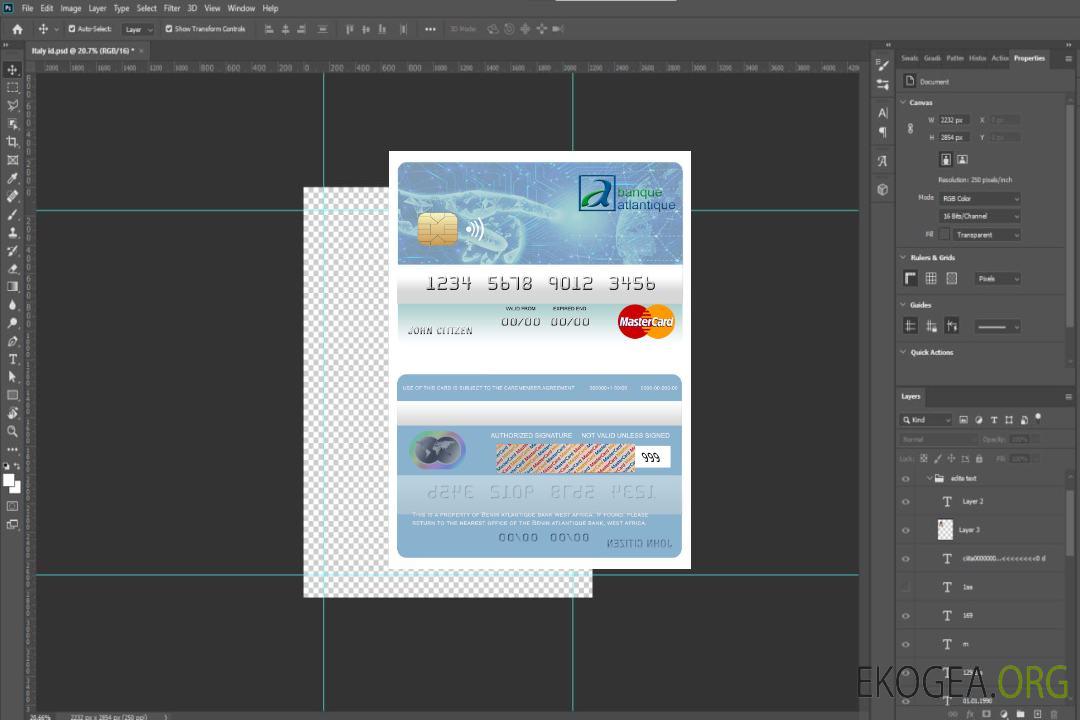Select the Crop tool
Image resolution: width=1080 pixels, height=720 pixels.
coord(12,142)
